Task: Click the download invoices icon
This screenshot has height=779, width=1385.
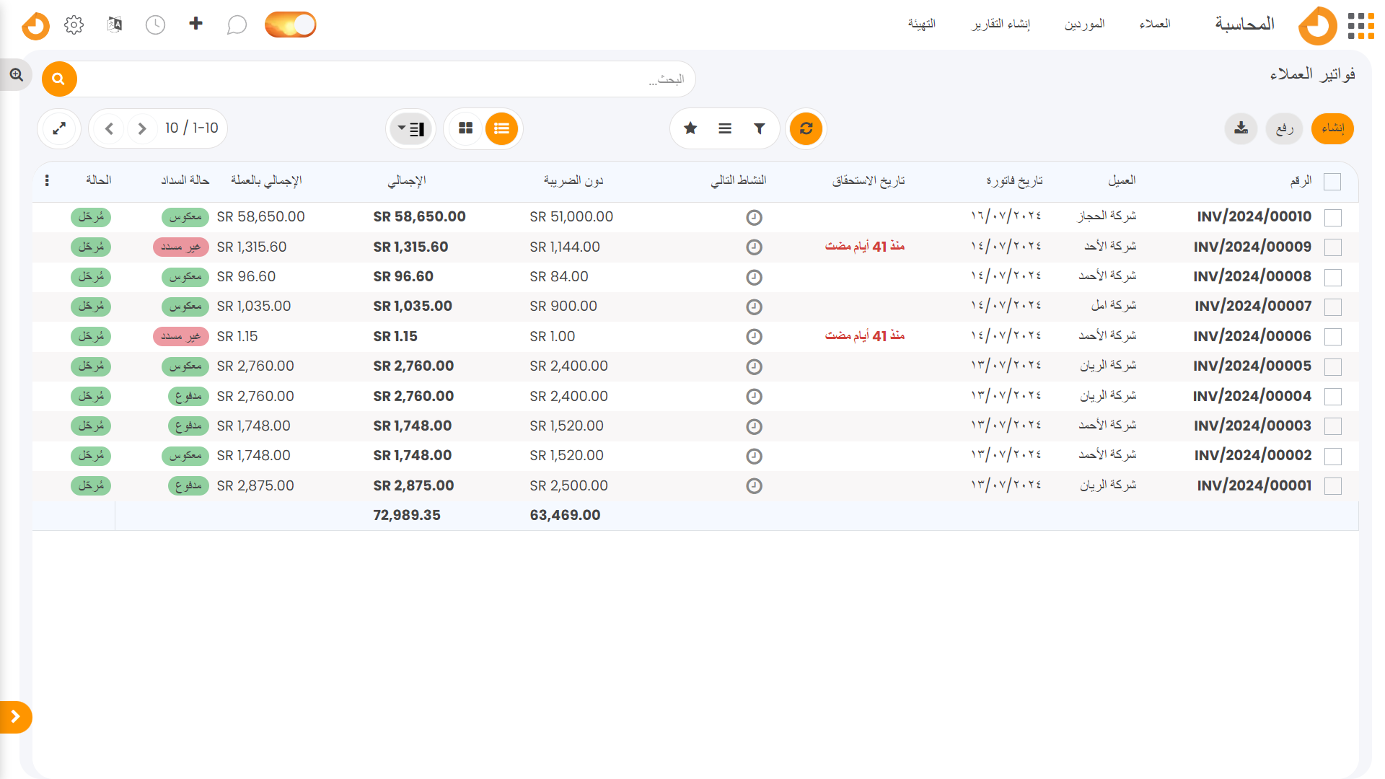Action: tap(1240, 128)
